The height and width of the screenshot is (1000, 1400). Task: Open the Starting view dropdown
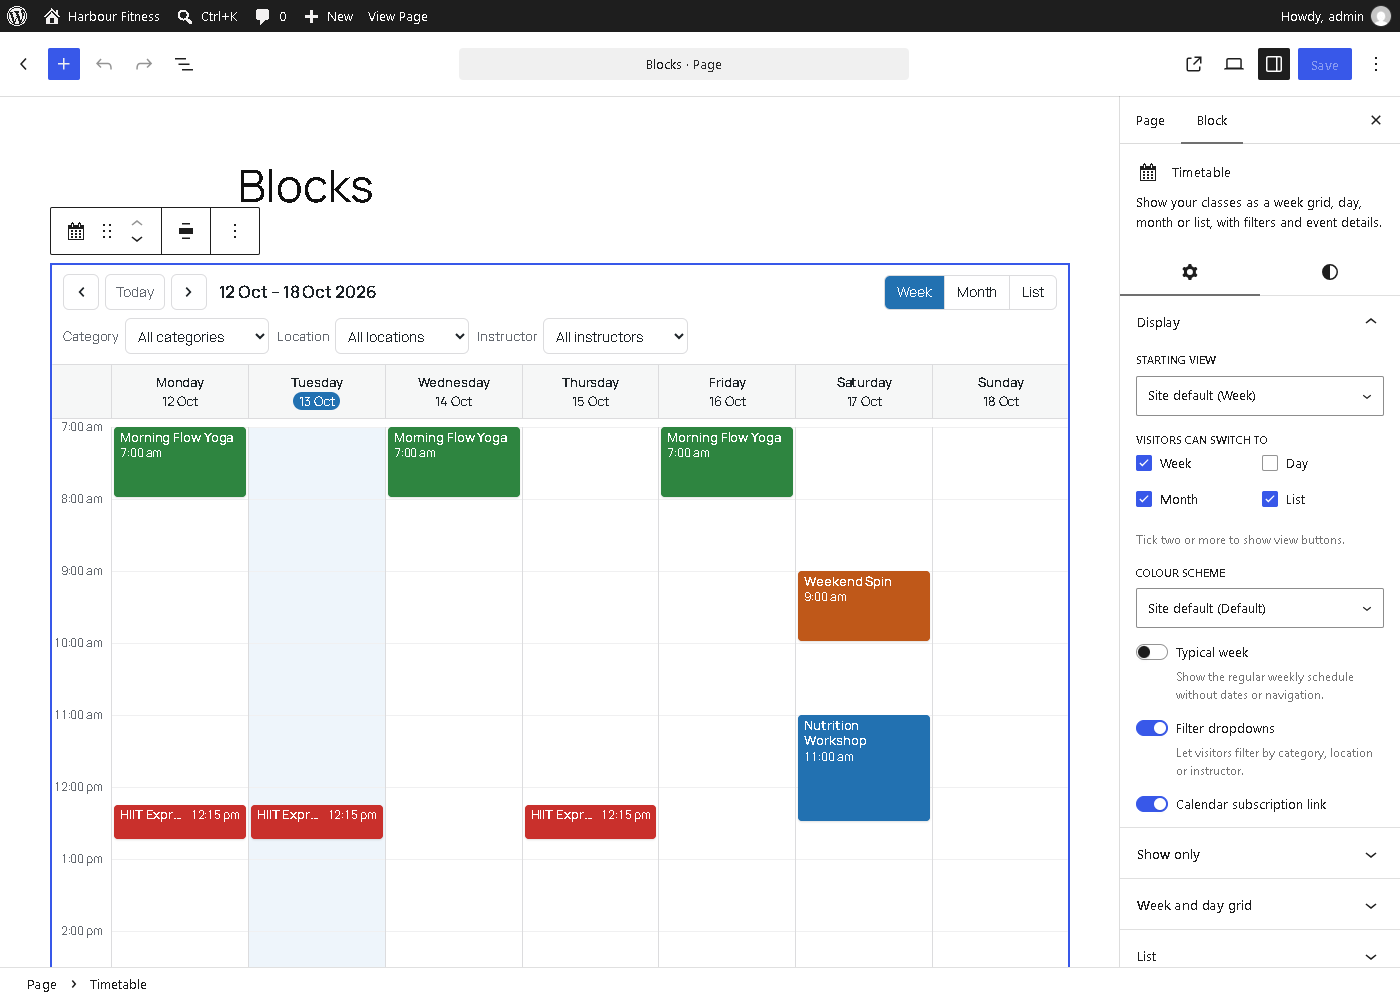pos(1260,396)
